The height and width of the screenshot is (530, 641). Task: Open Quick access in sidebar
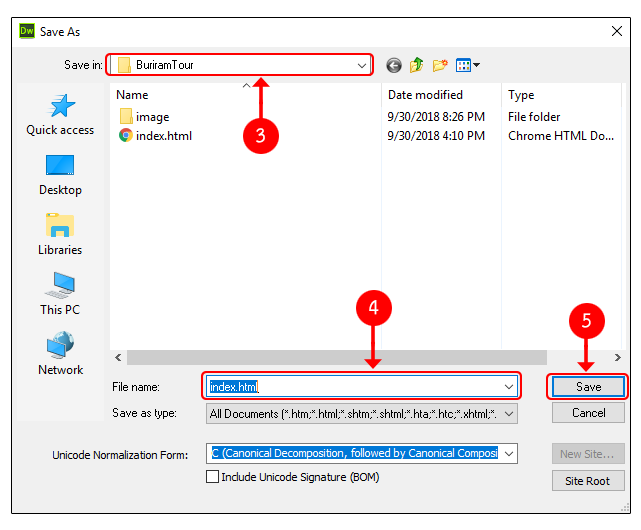[60, 115]
